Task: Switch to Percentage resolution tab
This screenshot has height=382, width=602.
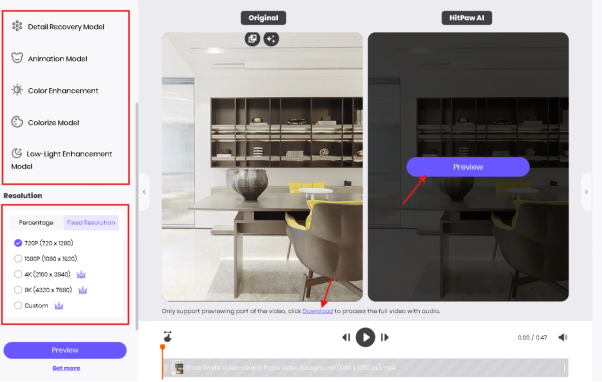Action: 36,223
